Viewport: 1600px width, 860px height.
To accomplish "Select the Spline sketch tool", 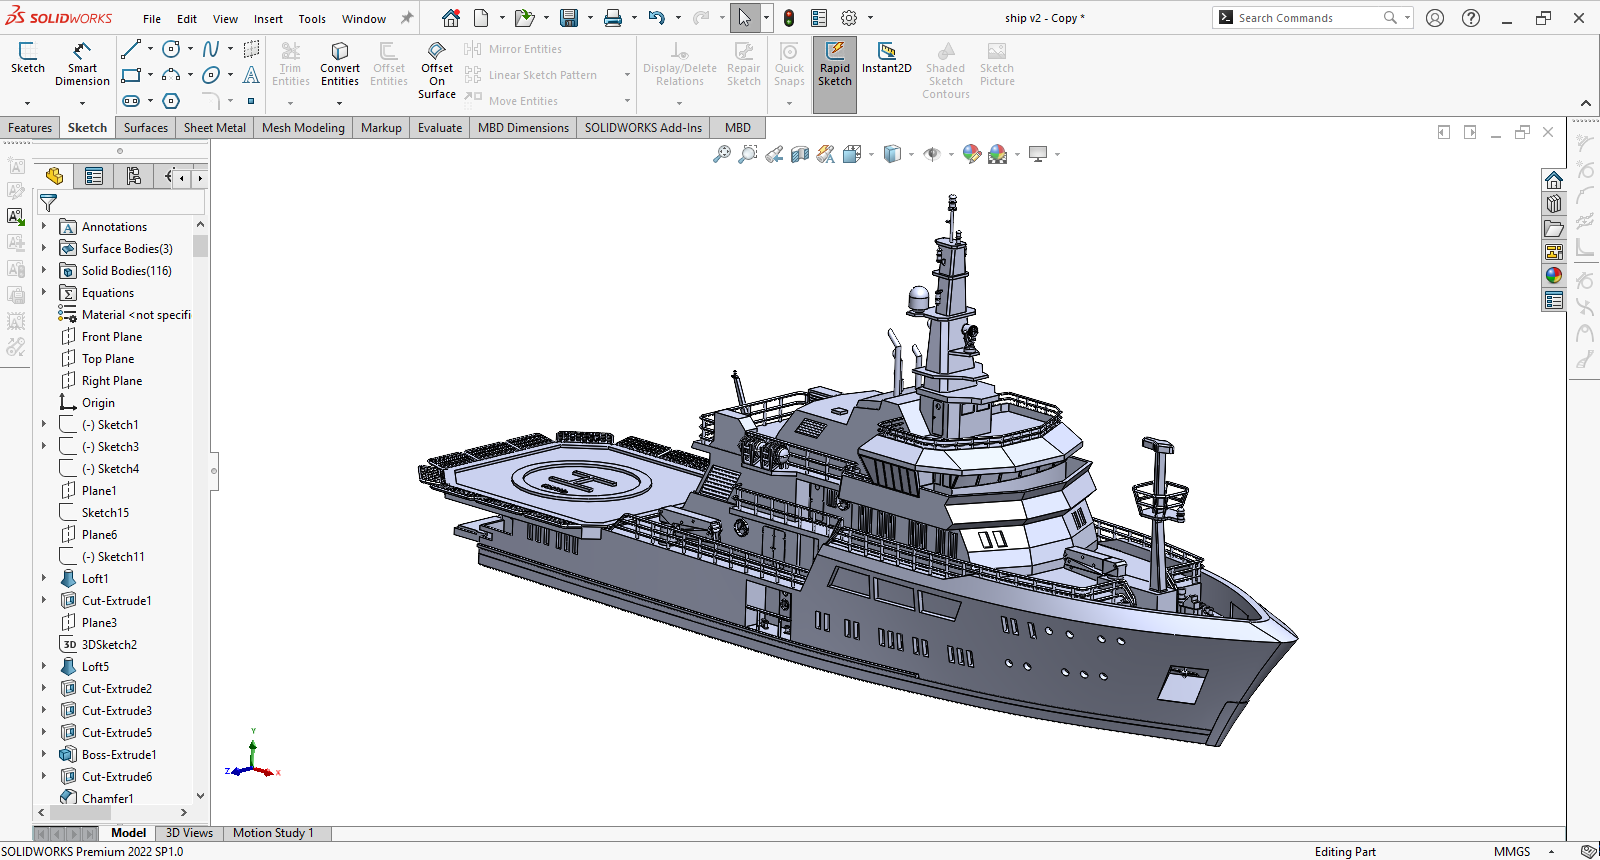I will coord(211,49).
